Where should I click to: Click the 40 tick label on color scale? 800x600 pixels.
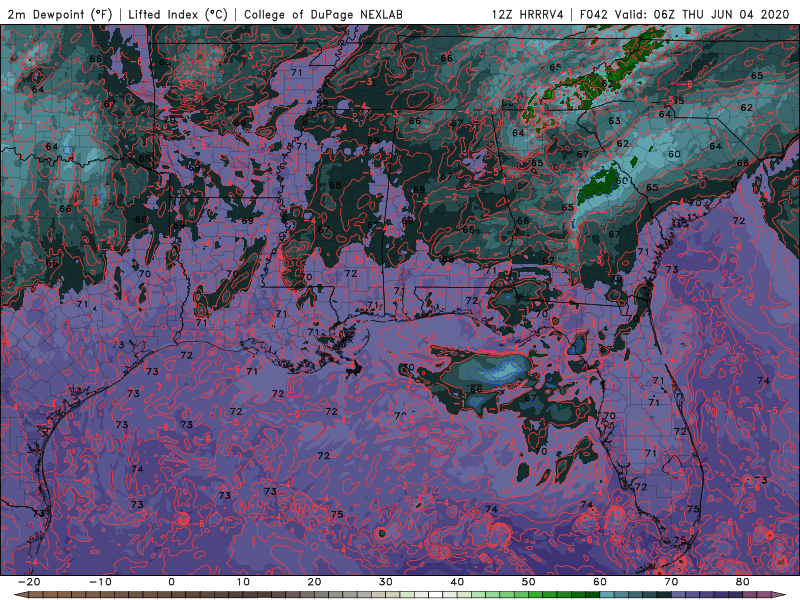(457, 582)
